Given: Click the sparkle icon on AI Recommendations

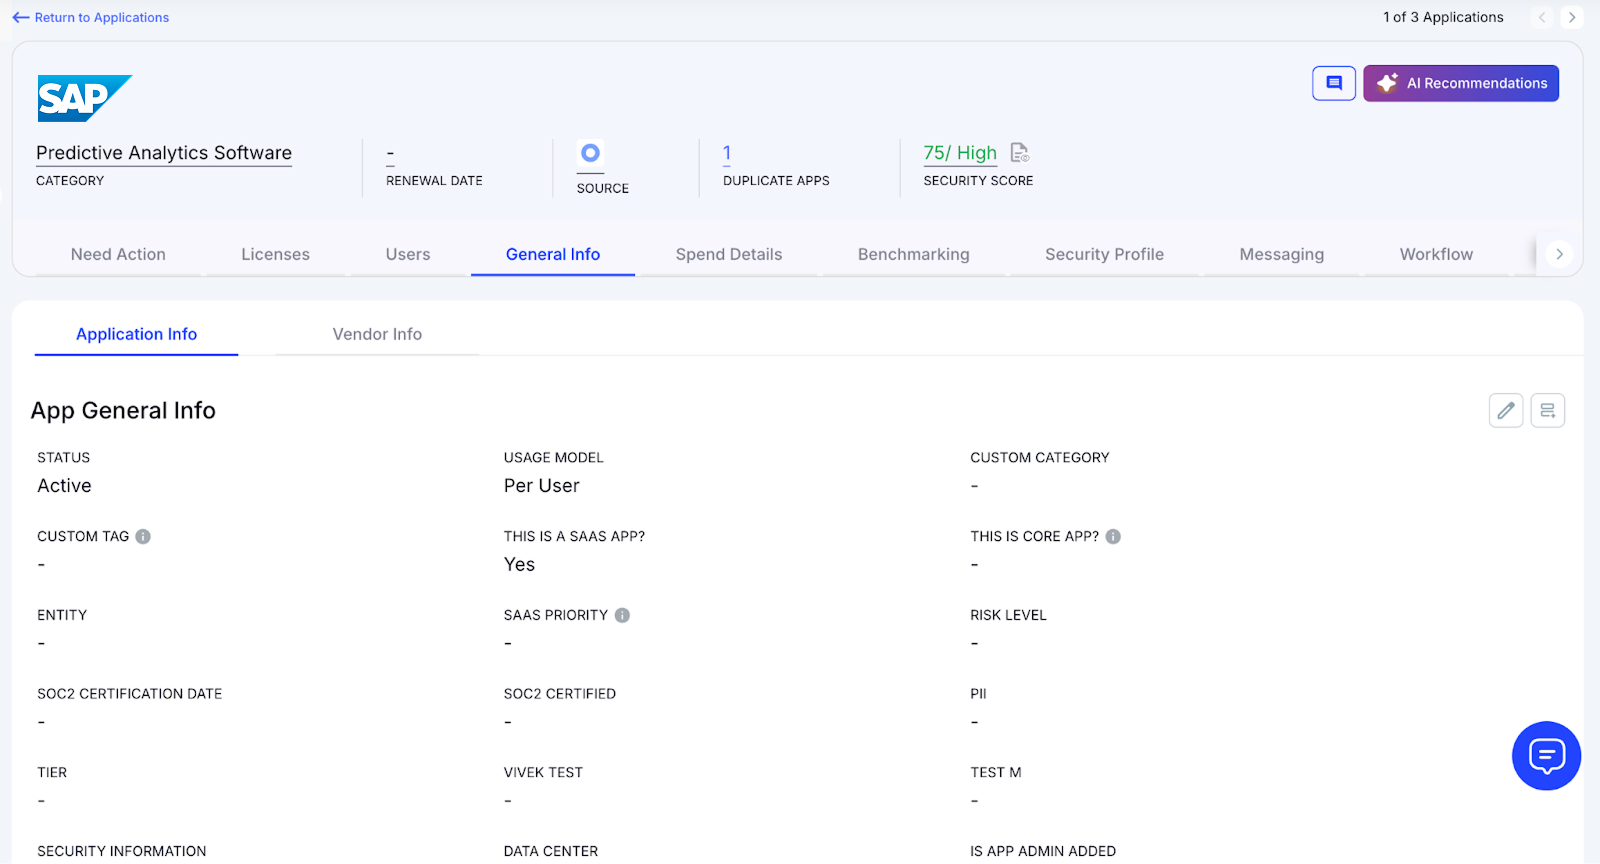Looking at the screenshot, I should point(1387,83).
